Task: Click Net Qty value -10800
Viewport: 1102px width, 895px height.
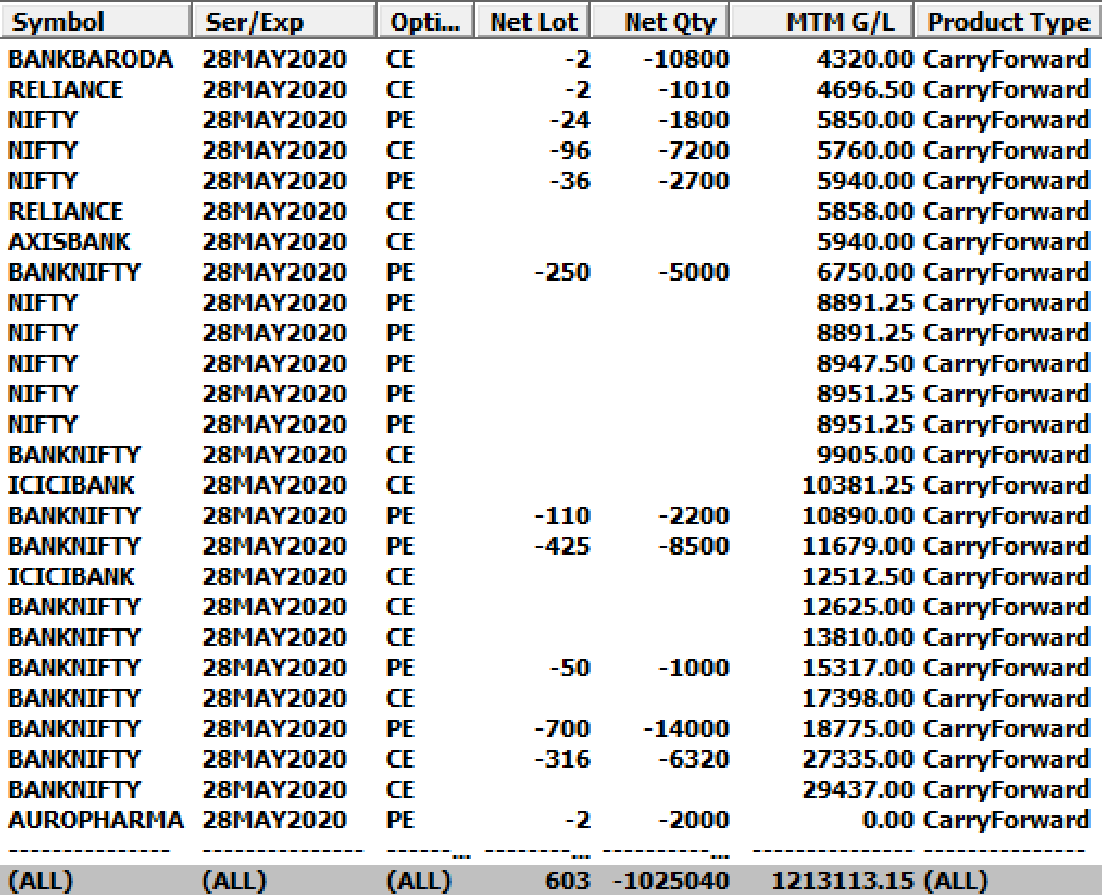Action: click(687, 59)
